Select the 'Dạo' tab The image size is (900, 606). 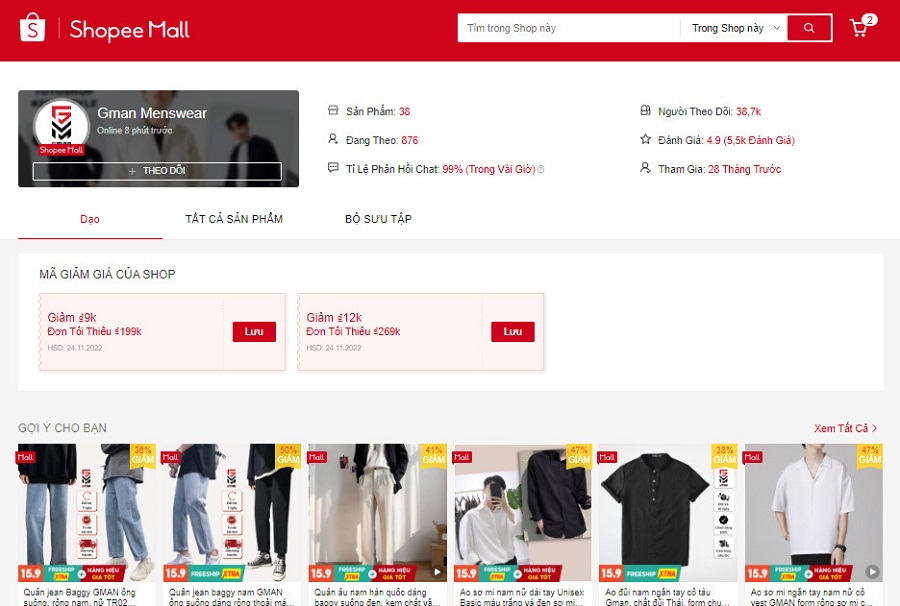(x=90, y=219)
